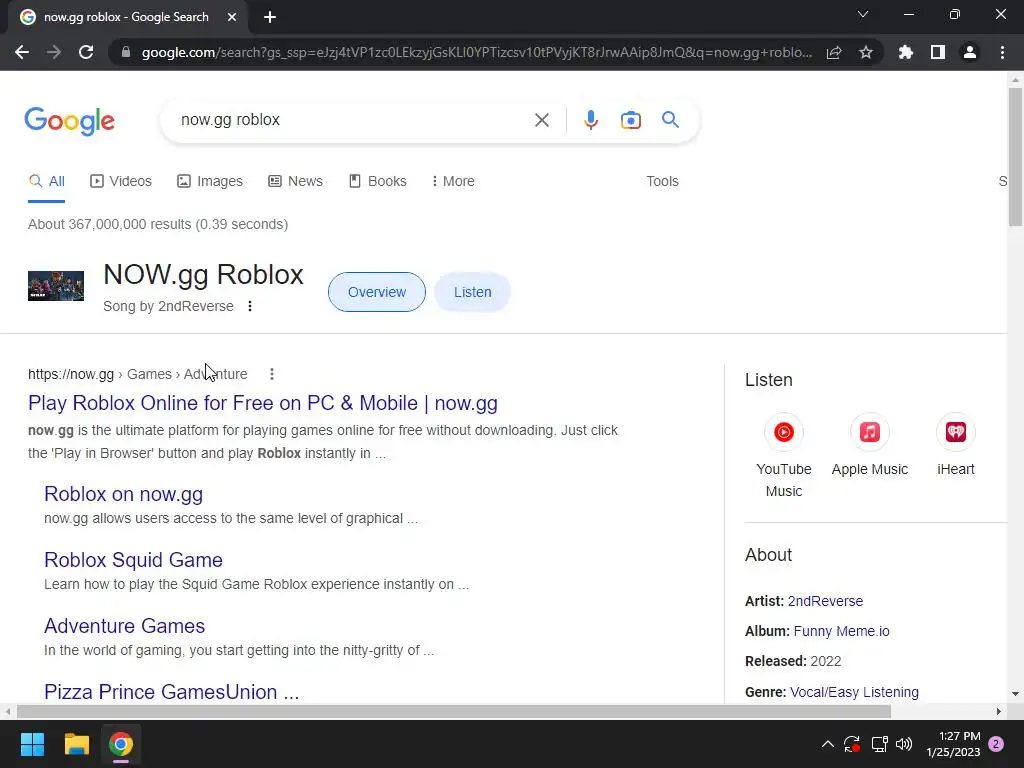Open options next to Song by 2ndReverse
The height and width of the screenshot is (768, 1024).
click(x=249, y=306)
